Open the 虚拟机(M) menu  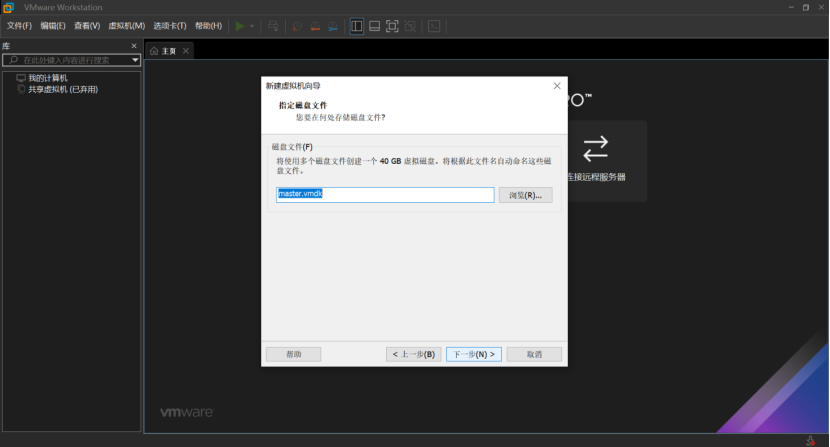coord(127,26)
